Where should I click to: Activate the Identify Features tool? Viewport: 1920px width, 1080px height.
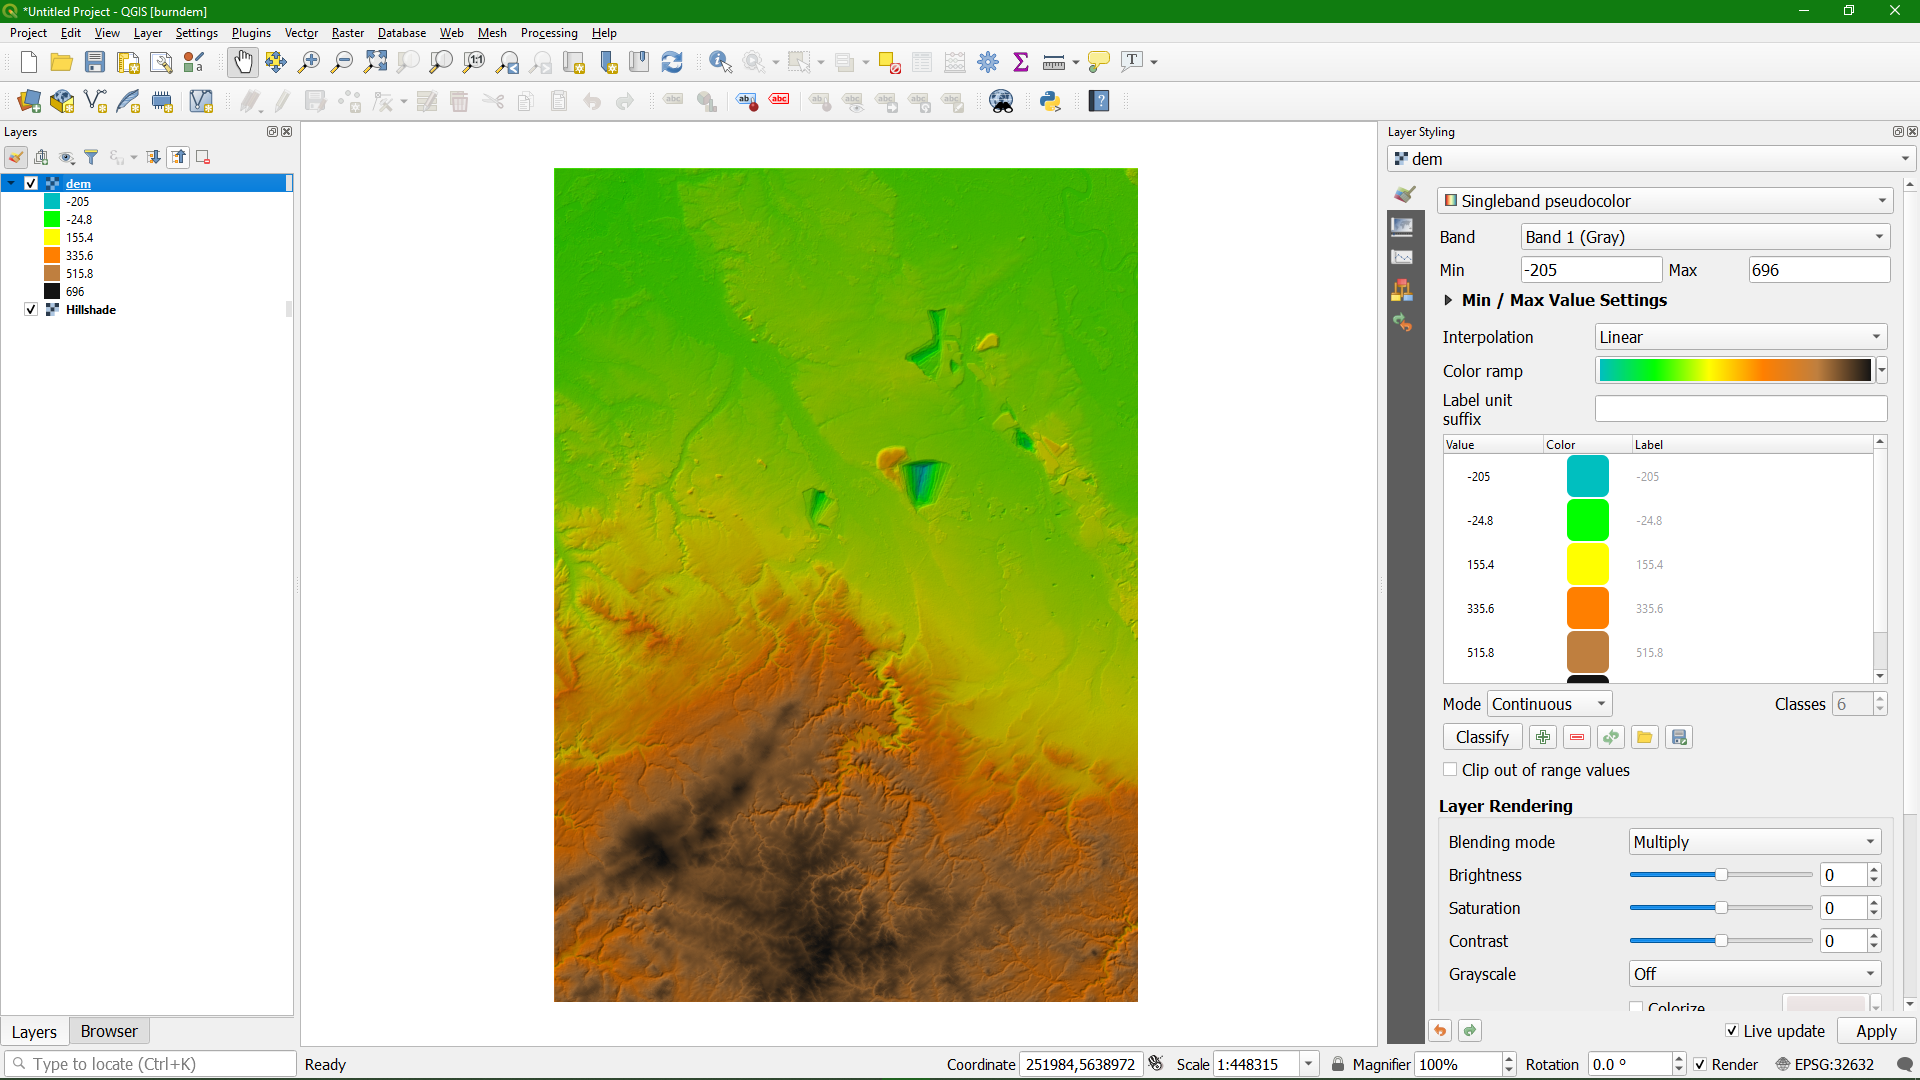(x=720, y=62)
